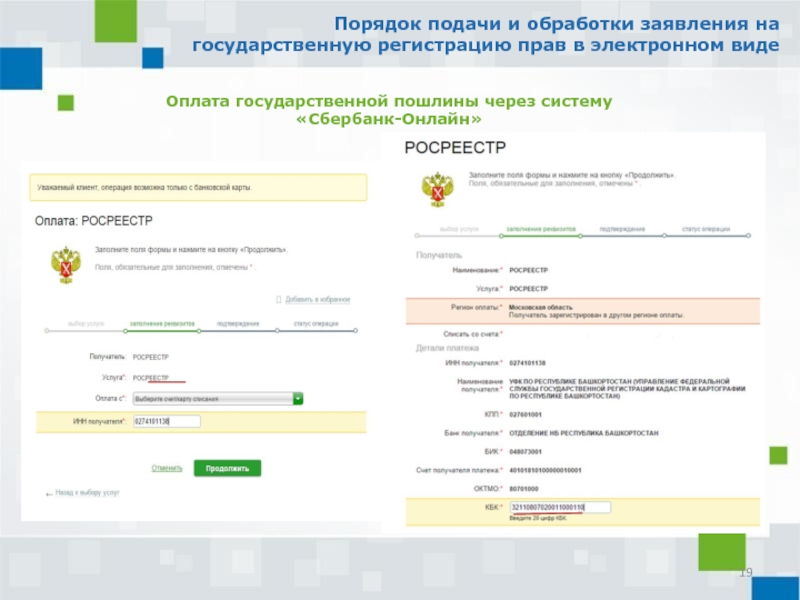The image size is (800, 600).
Task: Select the выбор услуги step in the left form
Action: click(x=86, y=323)
